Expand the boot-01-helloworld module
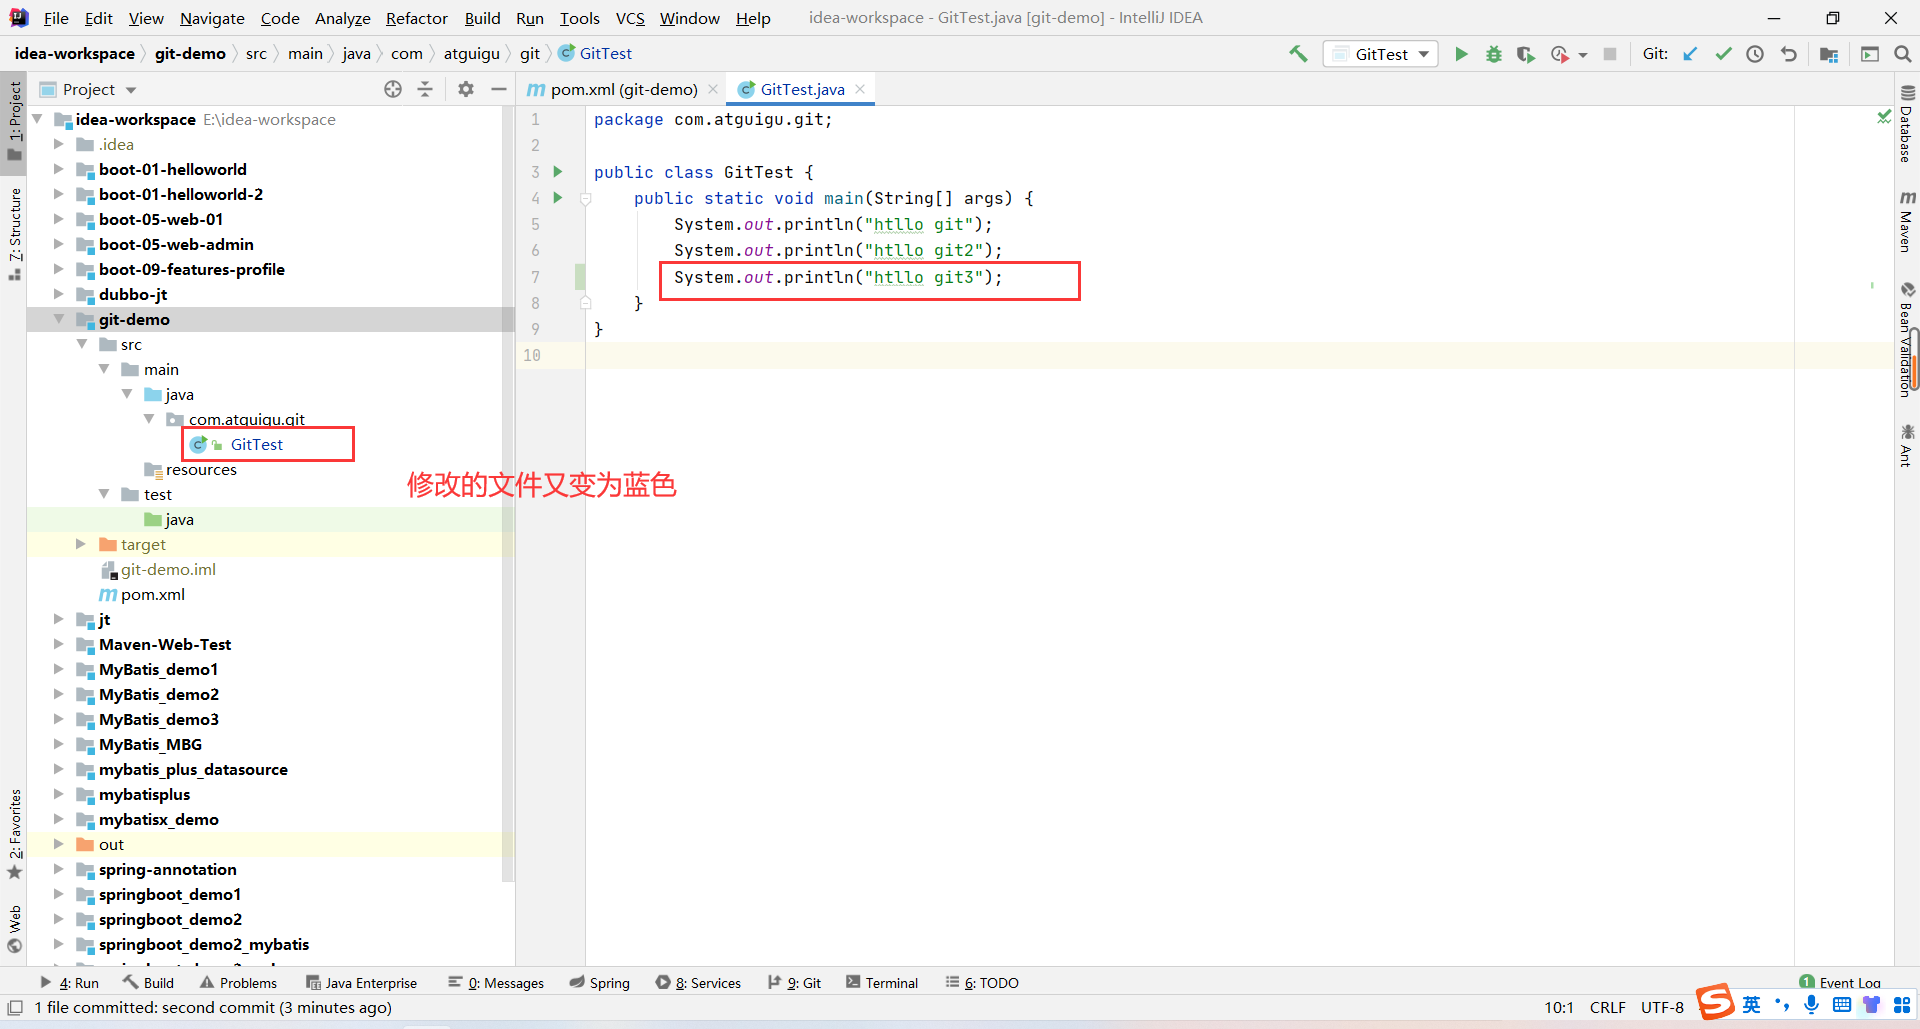The width and height of the screenshot is (1920, 1029). pos(58,169)
